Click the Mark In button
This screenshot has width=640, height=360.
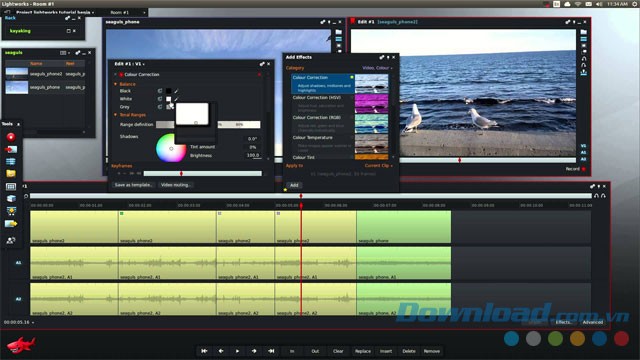tap(292, 351)
